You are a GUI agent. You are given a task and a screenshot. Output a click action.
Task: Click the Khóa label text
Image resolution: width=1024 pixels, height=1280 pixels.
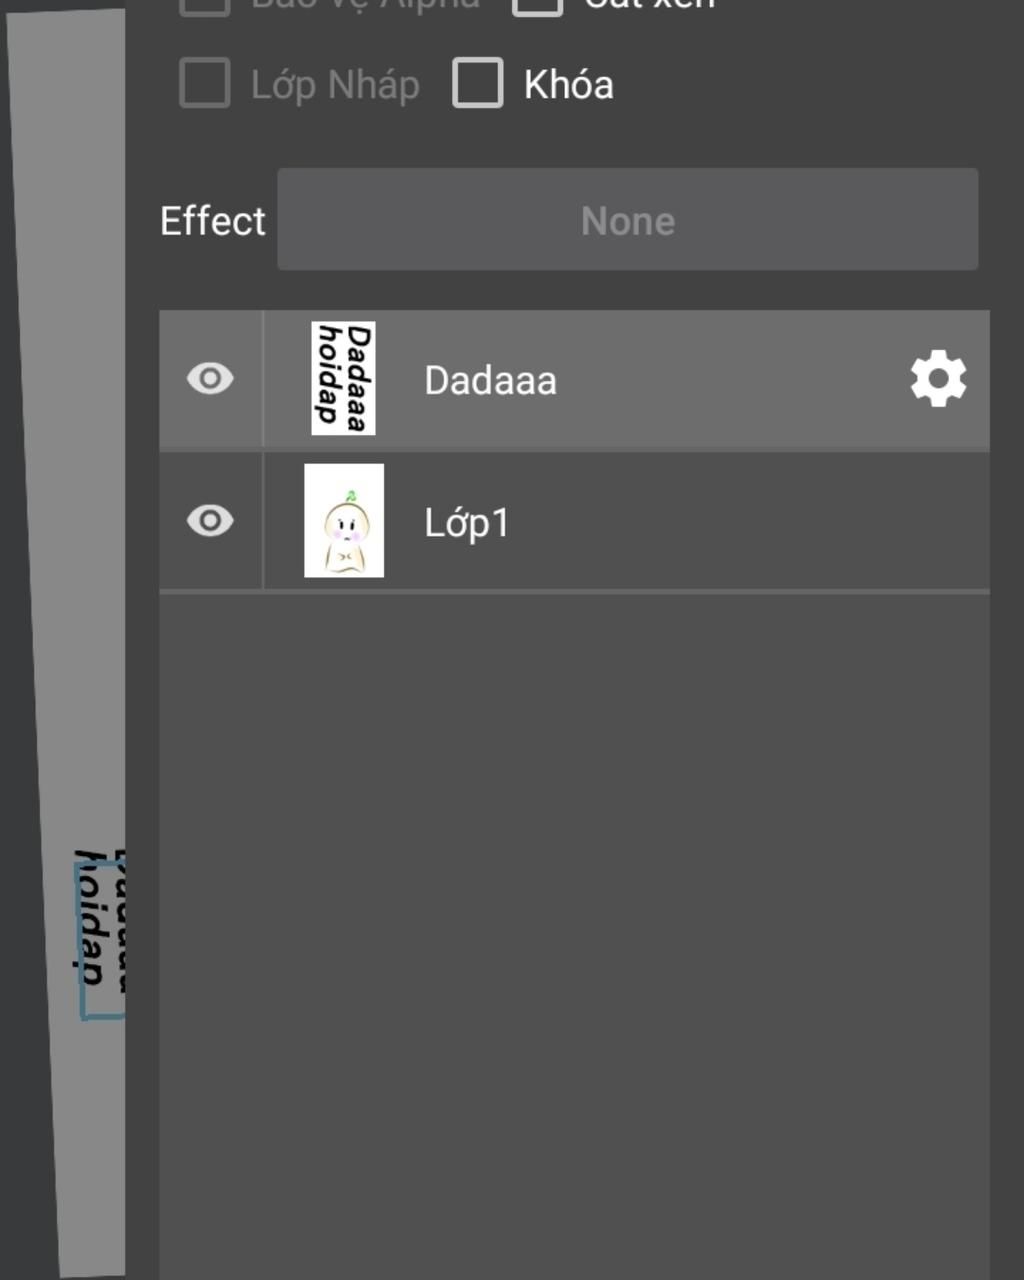(x=569, y=85)
